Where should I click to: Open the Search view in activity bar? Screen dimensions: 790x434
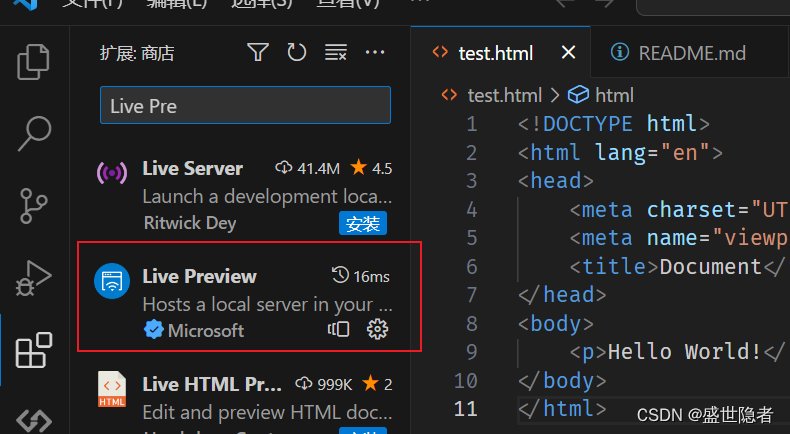tap(34, 134)
